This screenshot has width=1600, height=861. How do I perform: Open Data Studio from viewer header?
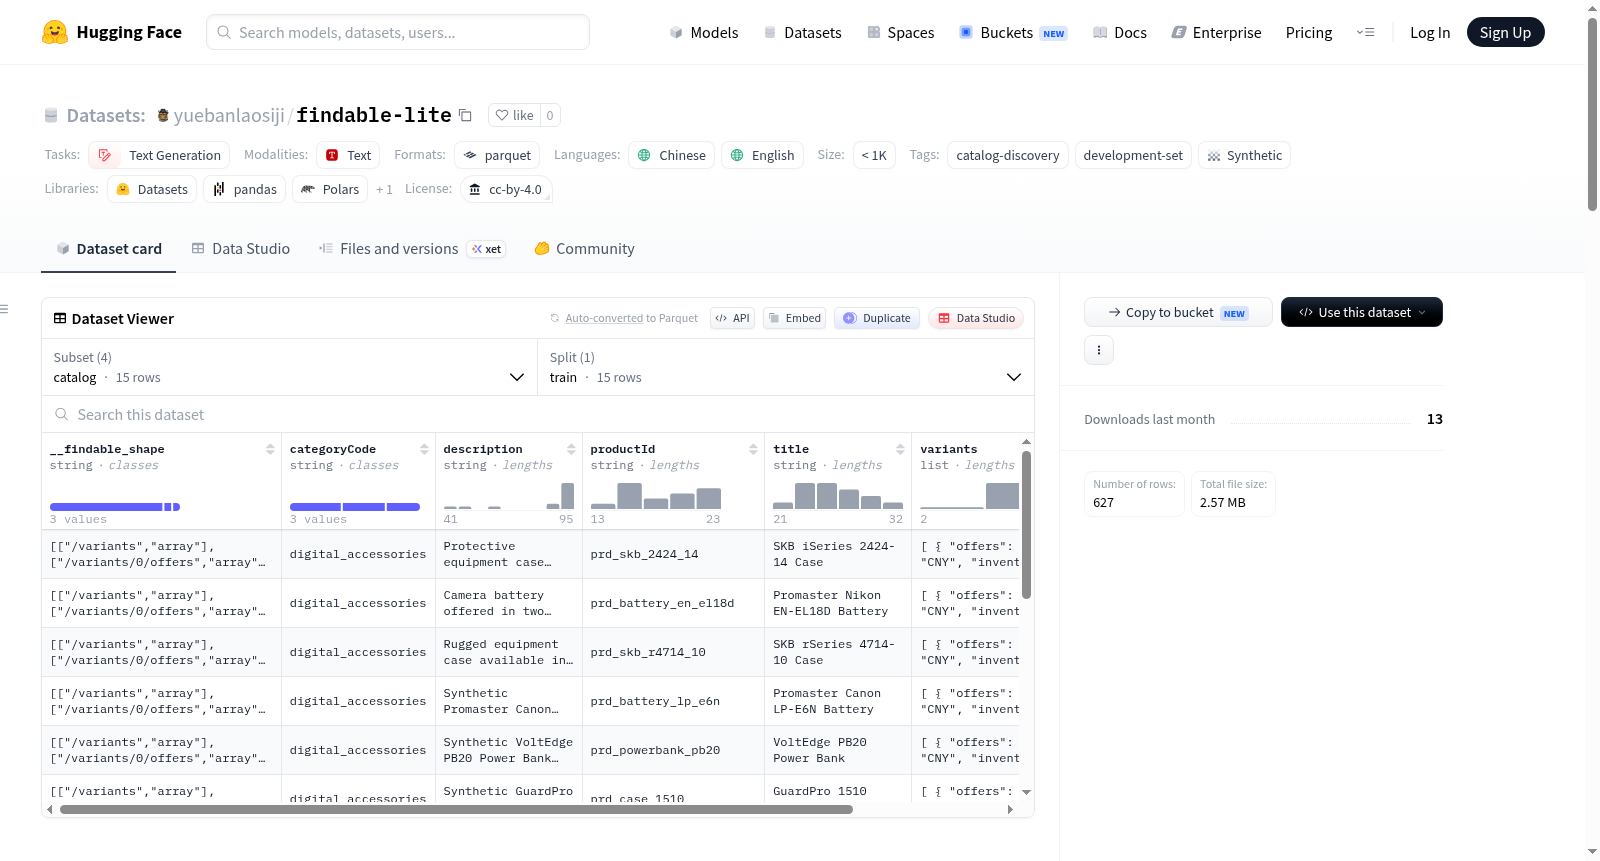(x=976, y=318)
